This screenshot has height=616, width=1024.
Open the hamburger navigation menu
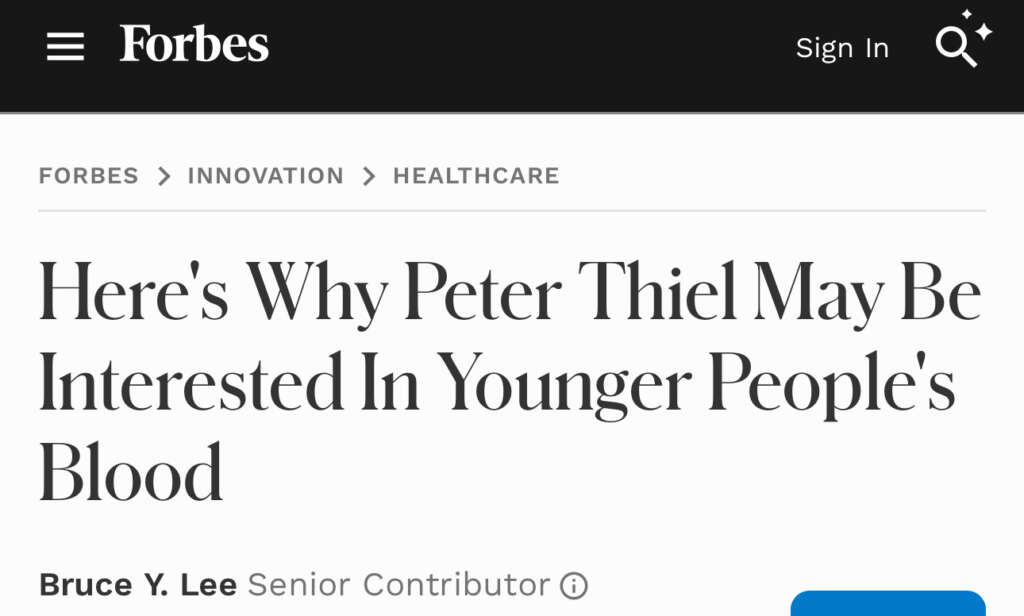pos(65,47)
